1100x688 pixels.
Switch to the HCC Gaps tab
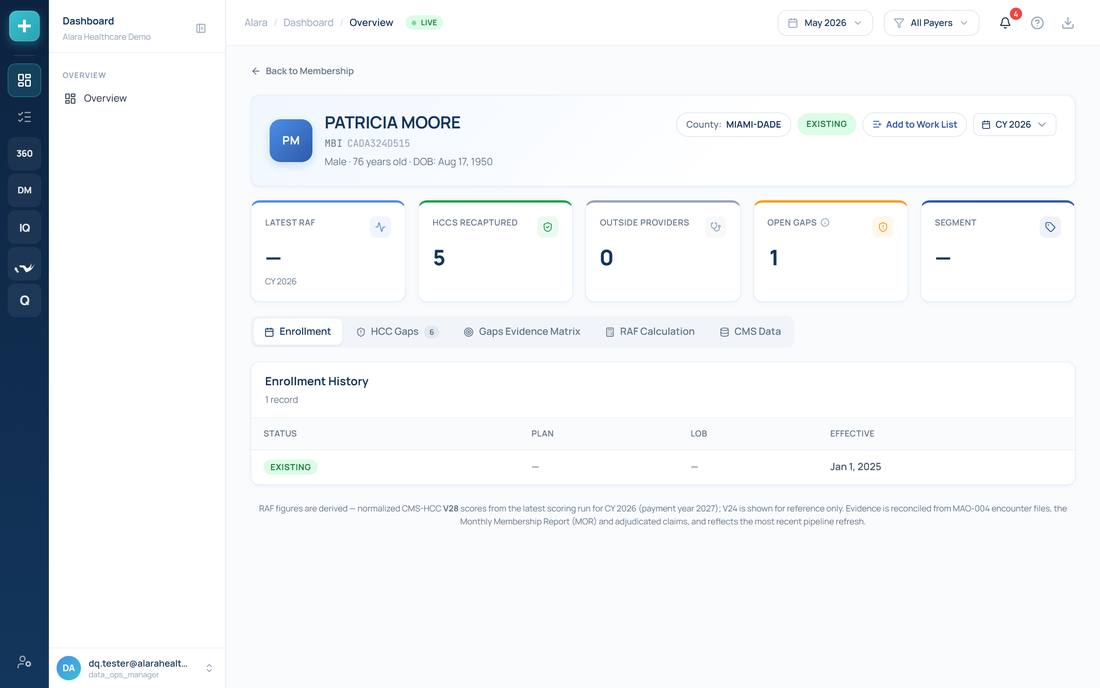click(397, 332)
